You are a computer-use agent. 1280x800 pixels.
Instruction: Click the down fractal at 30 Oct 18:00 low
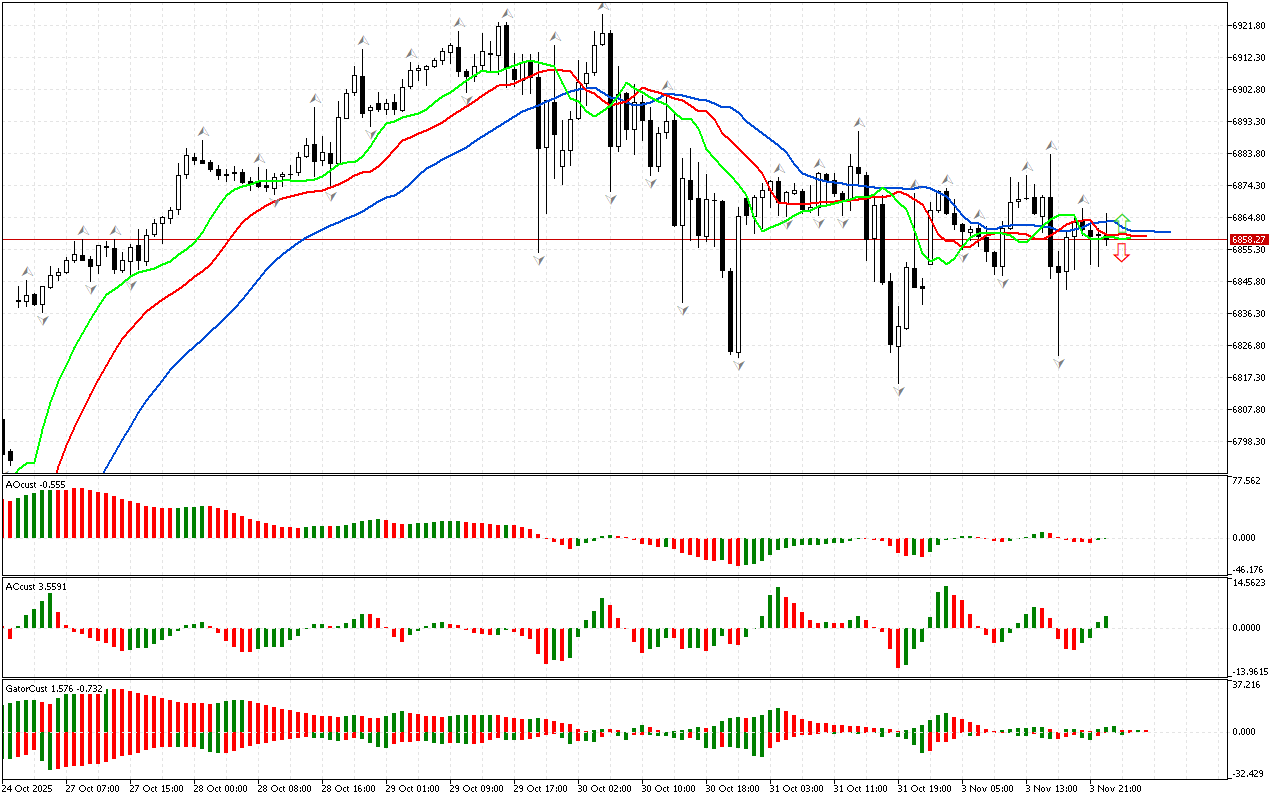[739, 365]
